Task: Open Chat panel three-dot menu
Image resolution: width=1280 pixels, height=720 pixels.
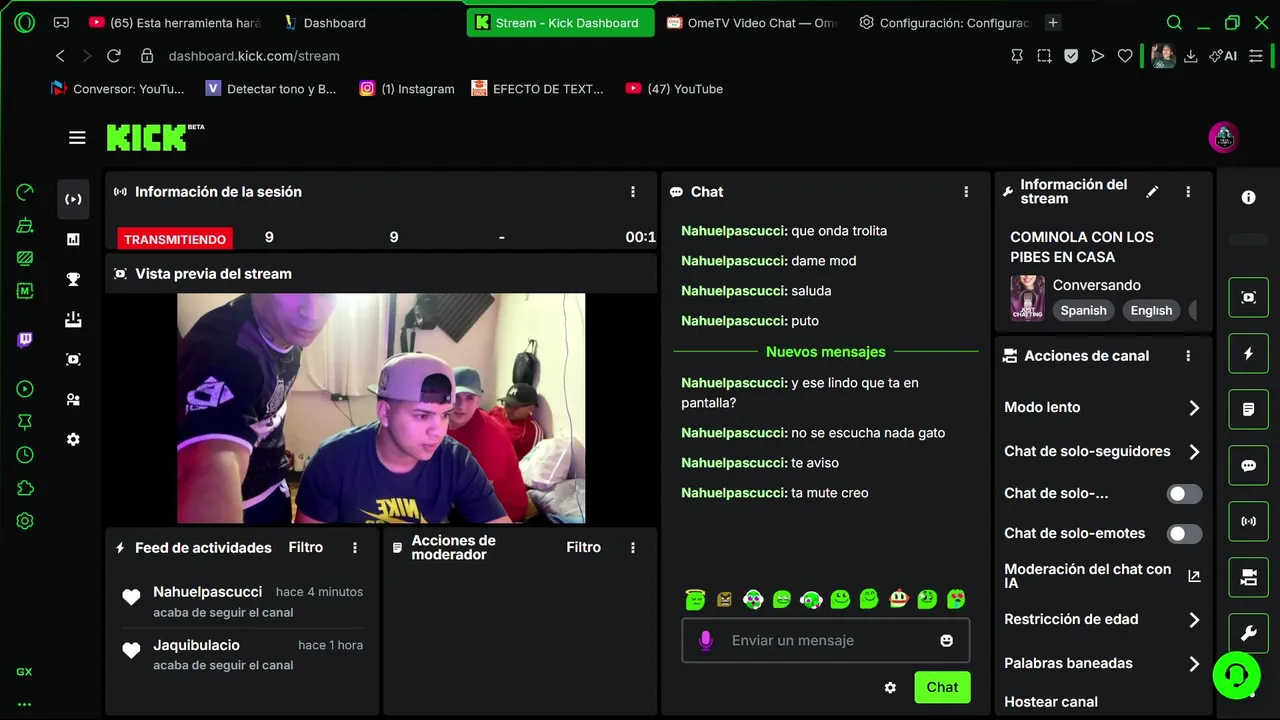Action: (966, 192)
